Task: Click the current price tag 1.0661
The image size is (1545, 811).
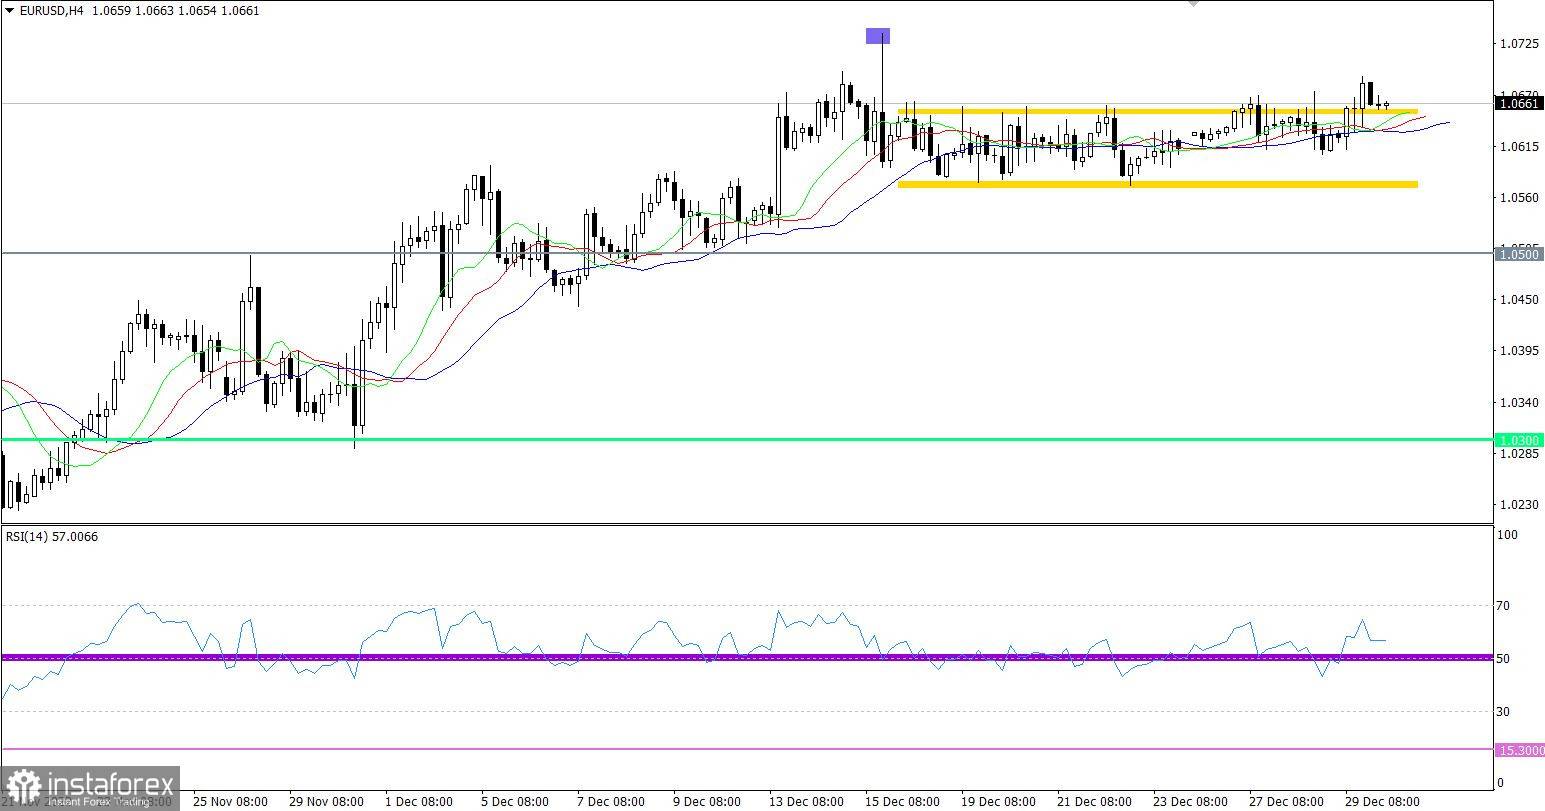Action: point(1519,102)
